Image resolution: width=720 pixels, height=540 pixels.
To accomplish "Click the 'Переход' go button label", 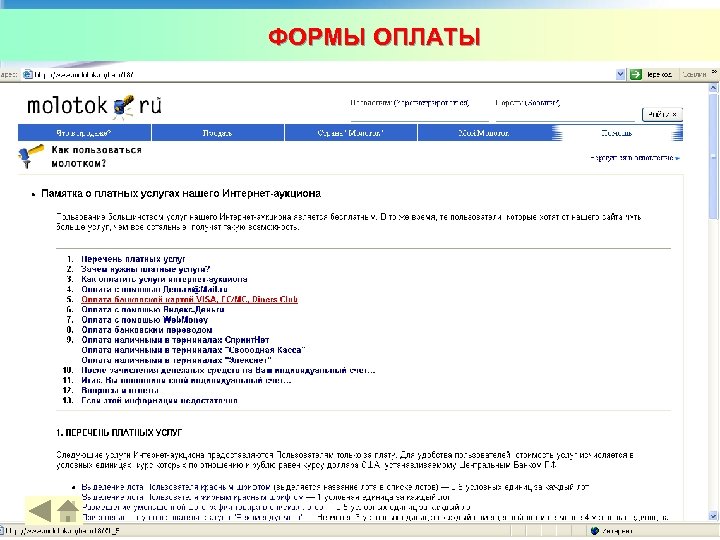I will (659, 74).
